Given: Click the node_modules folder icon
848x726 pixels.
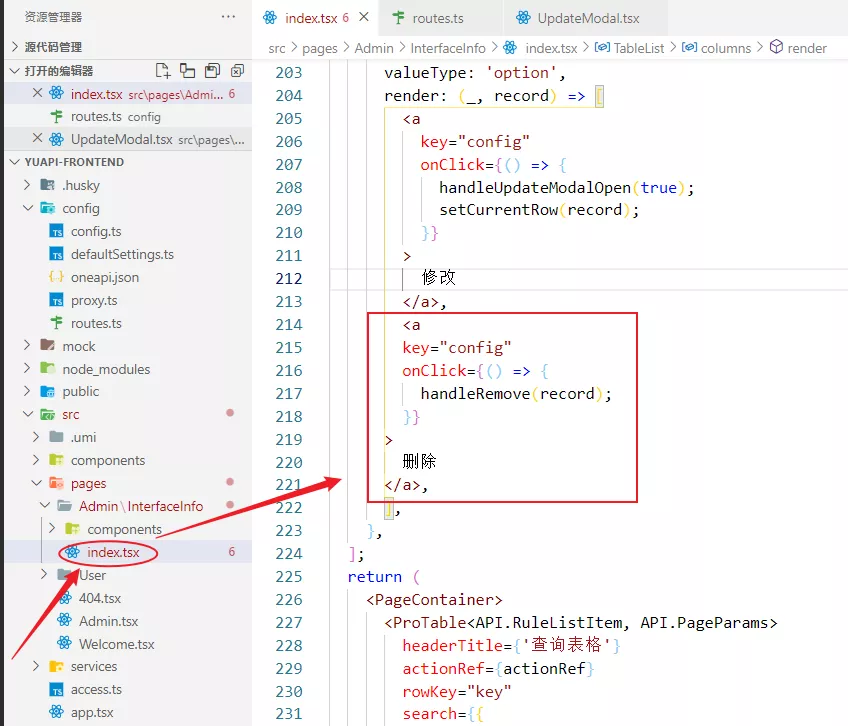Looking at the screenshot, I should (48, 369).
